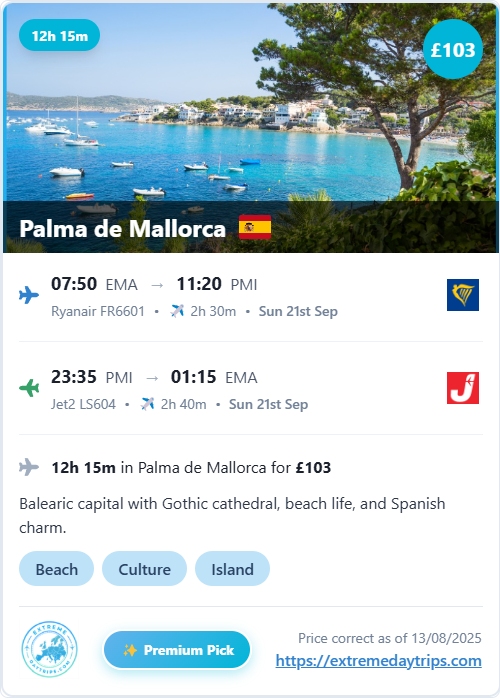Click the small plane emoji before 2h 40m
Image resolution: width=500 pixels, height=698 pixels.
[x=147, y=404]
